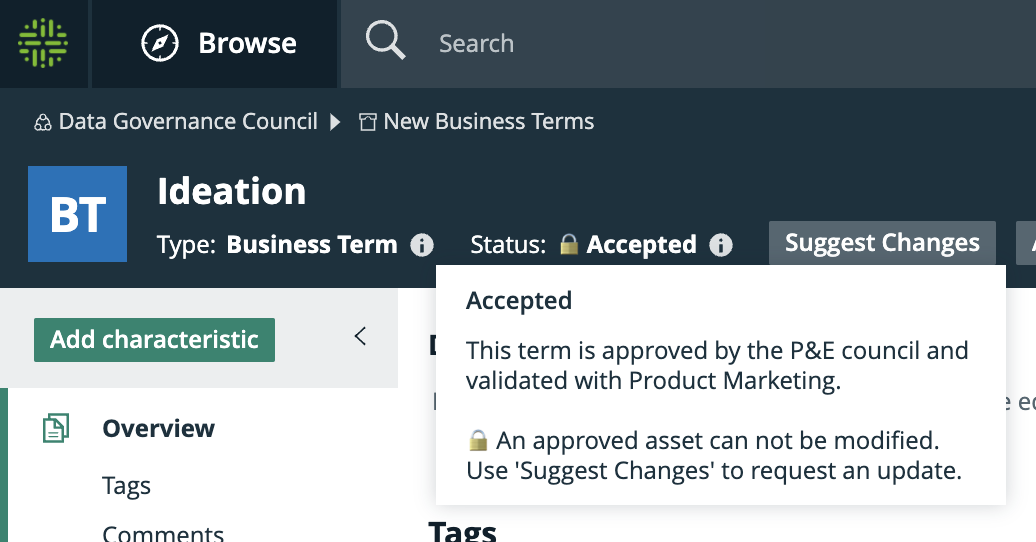The height and width of the screenshot is (542, 1036).
Task: Select the Overview tab in sidebar
Action: (x=159, y=428)
